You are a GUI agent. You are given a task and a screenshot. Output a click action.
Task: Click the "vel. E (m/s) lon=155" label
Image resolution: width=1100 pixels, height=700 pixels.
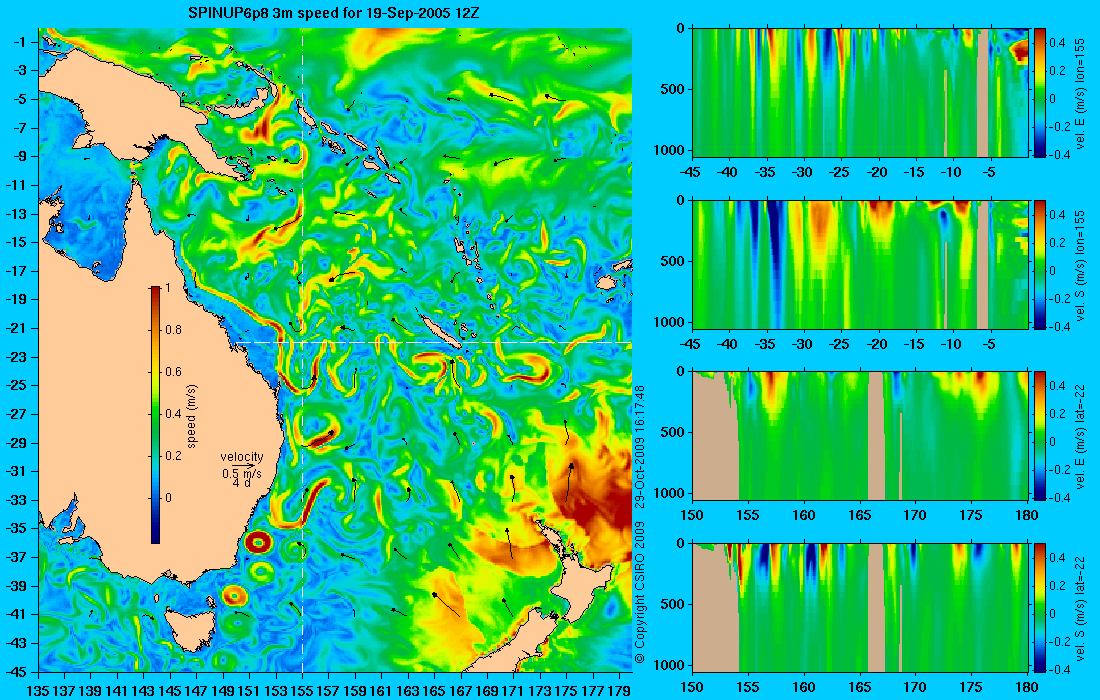click(x=1081, y=92)
